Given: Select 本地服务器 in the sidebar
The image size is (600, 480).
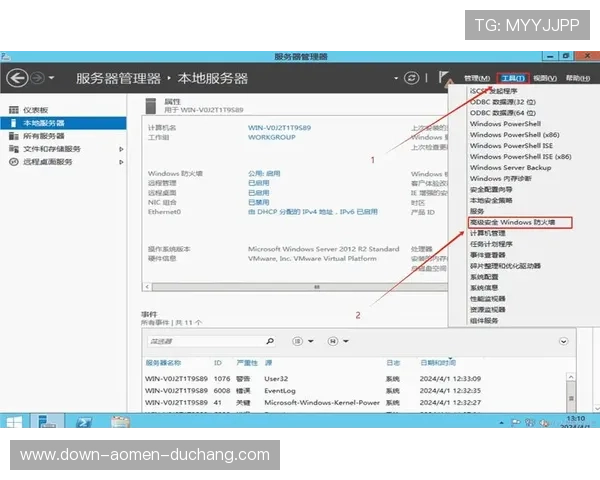Looking at the screenshot, I should click(x=63, y=123).
